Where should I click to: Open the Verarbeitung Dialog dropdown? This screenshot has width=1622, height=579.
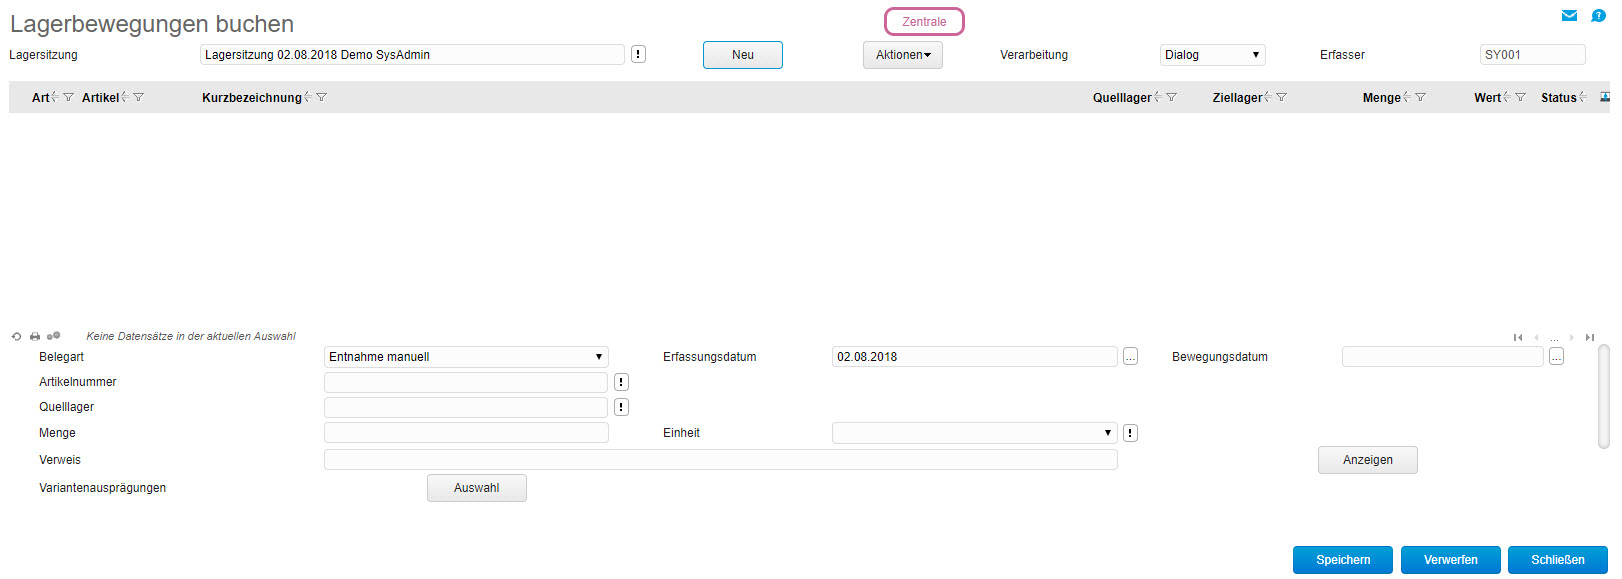[1212, 55]
